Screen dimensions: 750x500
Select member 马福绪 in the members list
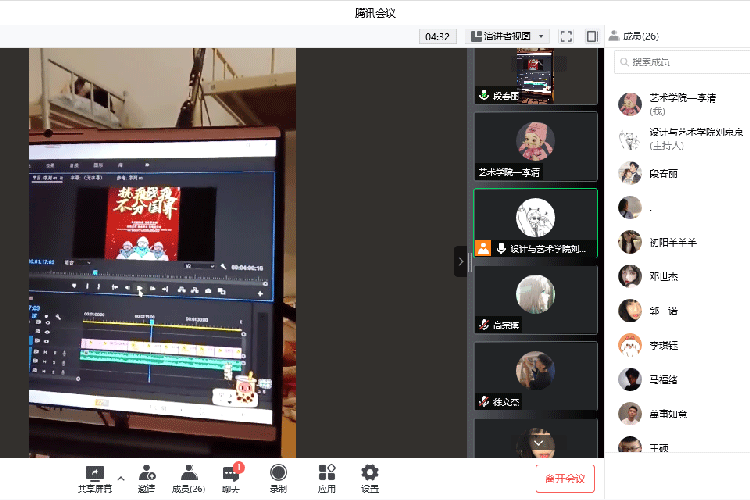tap(663, 379)
